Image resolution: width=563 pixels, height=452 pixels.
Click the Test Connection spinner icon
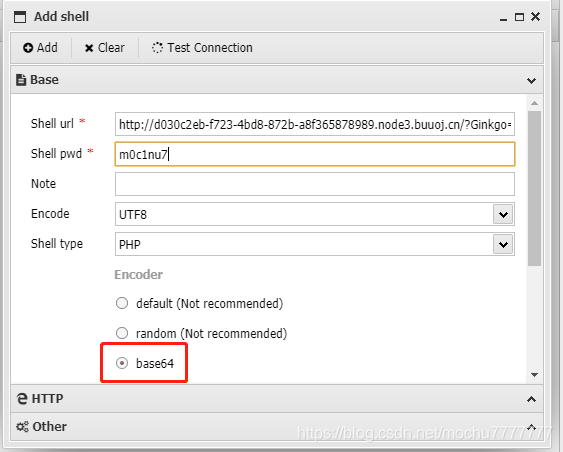click(x=157, y=48)
